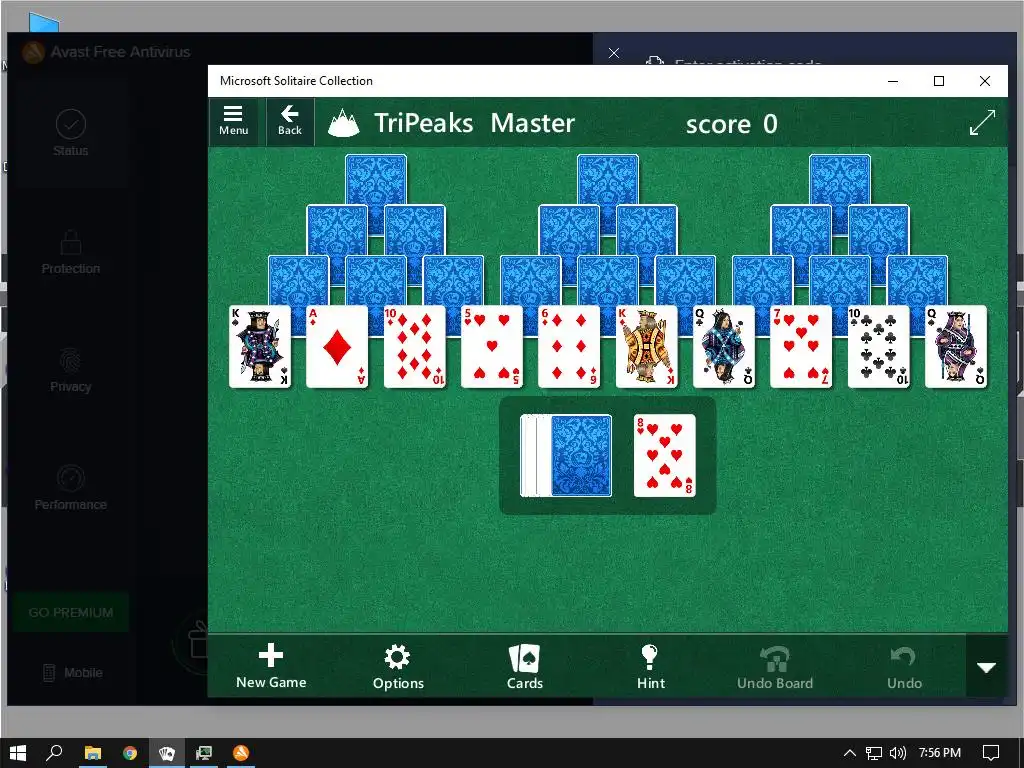Select the 7 of hearts card
The width and height of the screenshot is (1024, 768).
coord(801,347)
